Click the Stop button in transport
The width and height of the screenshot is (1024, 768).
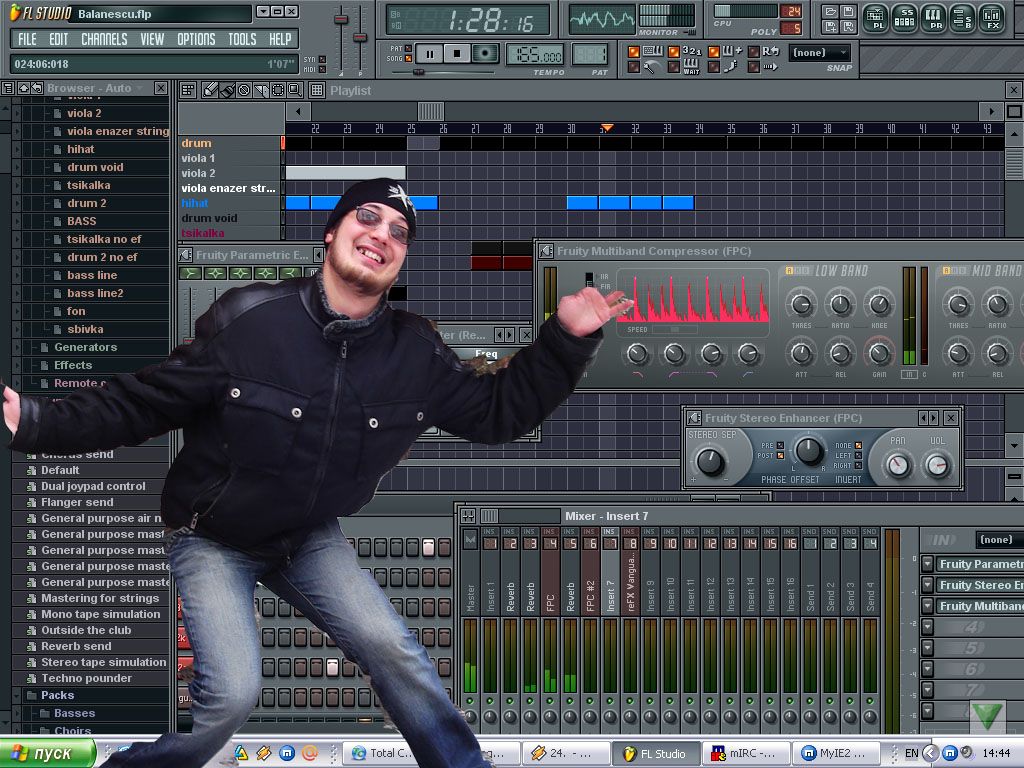457,54
